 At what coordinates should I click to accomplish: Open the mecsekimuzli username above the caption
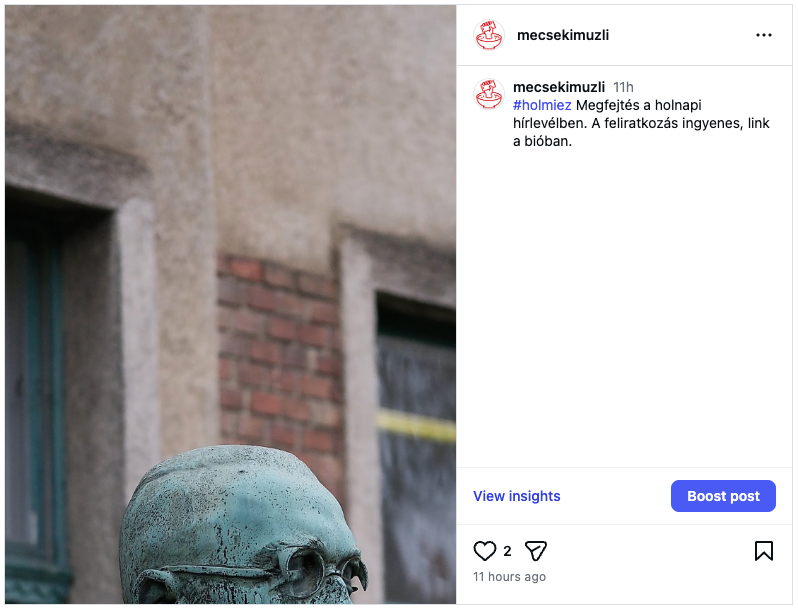coord(559,87)
